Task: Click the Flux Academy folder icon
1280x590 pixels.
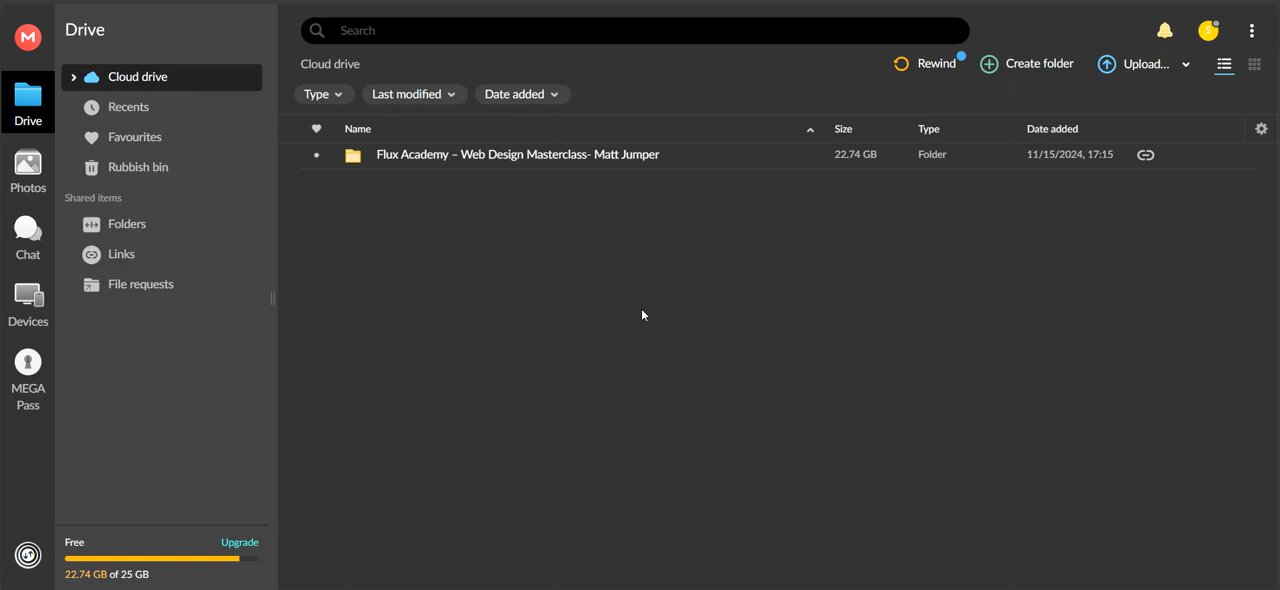Action: click(x=353, y=155)
